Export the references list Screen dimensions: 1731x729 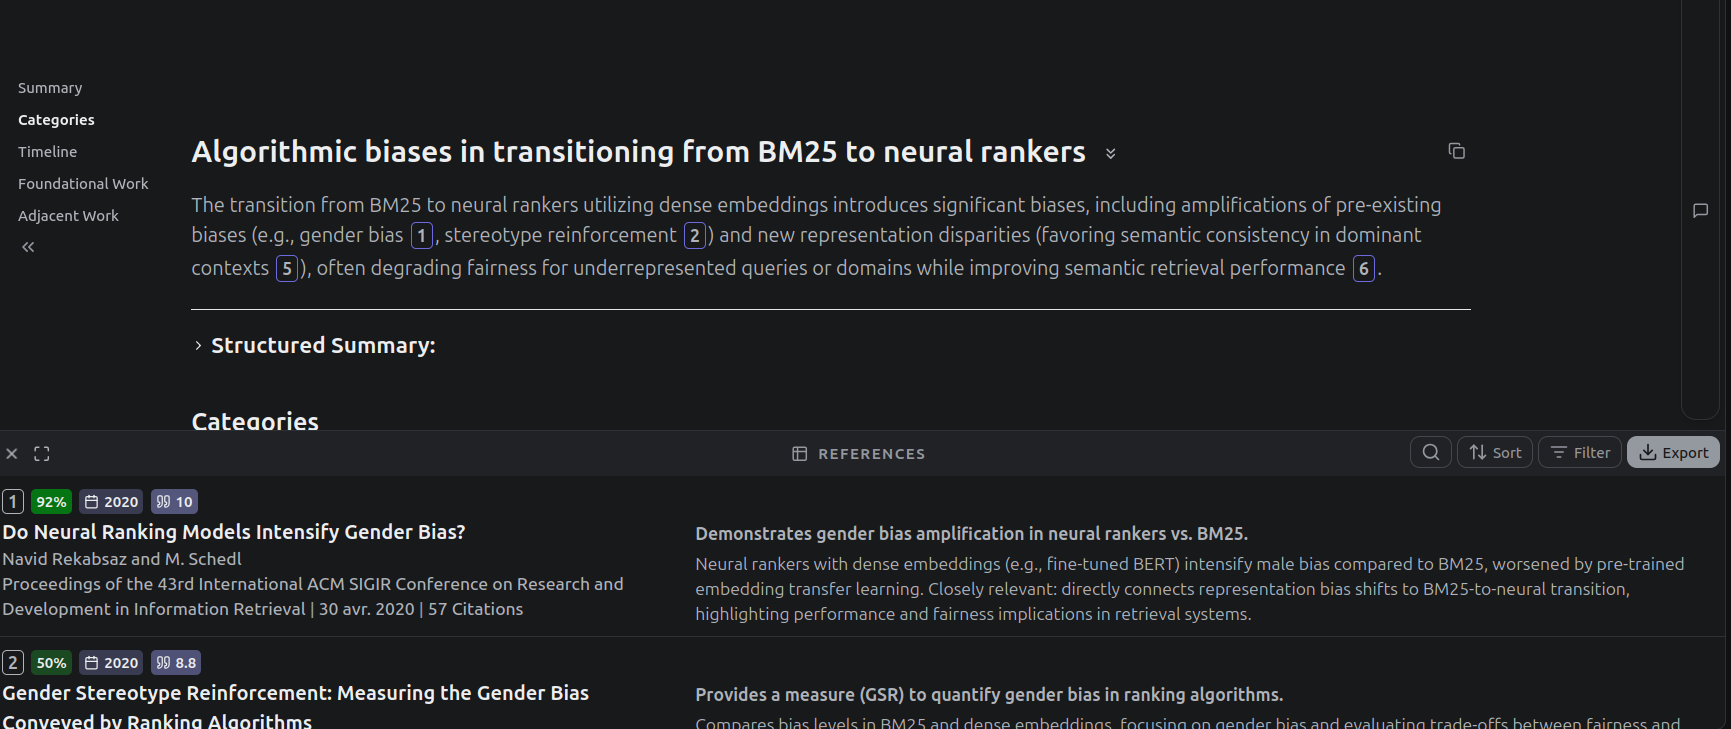[1673, 452]
